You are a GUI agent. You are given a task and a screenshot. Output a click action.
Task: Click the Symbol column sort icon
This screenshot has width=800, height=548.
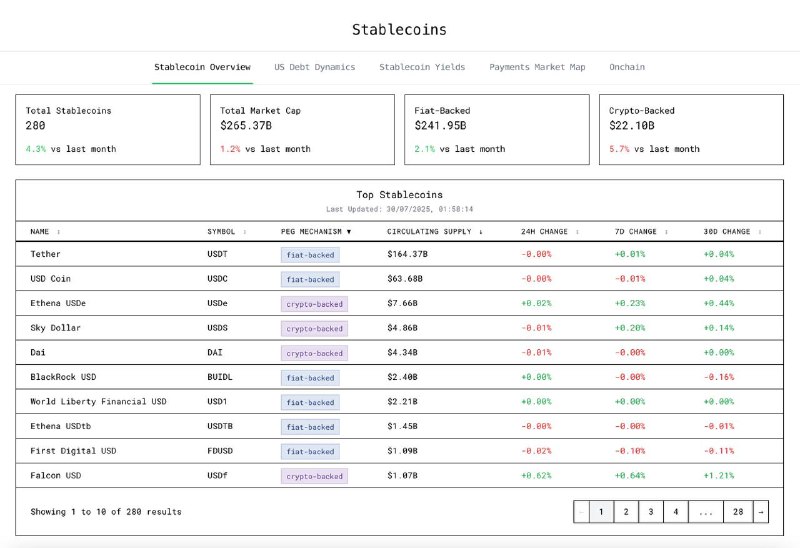pos(245,231)
